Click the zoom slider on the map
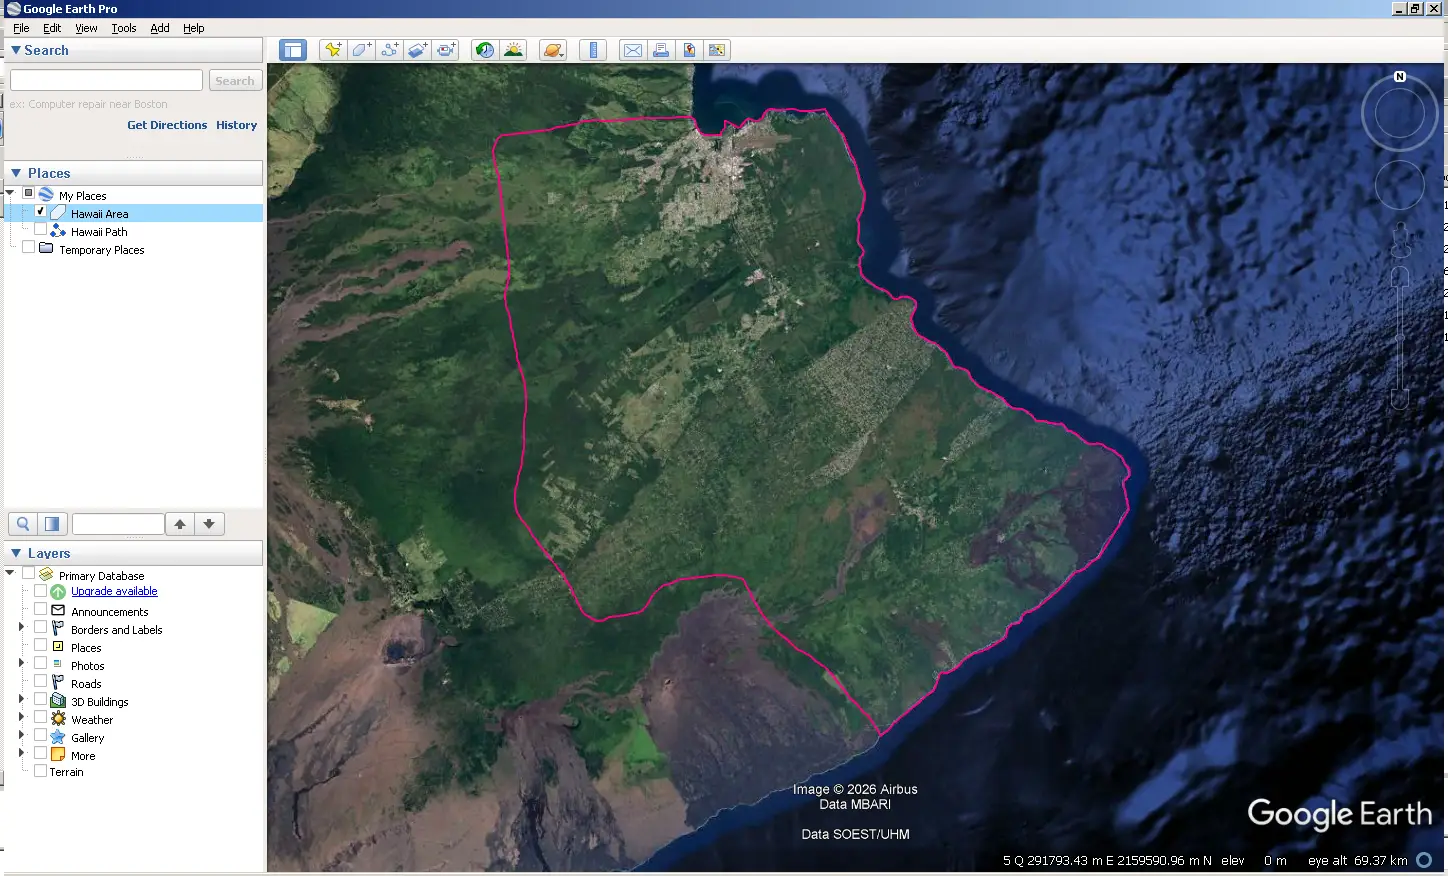This screenshot has width=1448, height=876. pyautogui.click(x=1400, y=338)
